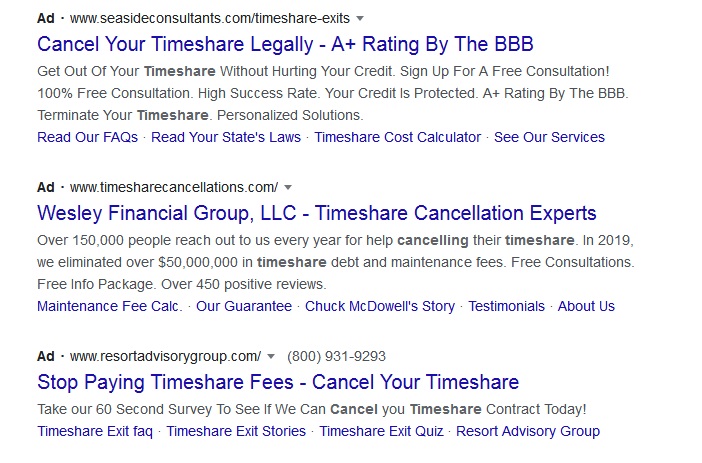The image size is (702, 463).
Task: Click the 'See Our Services' sitelink
Action: click(549, 137)
